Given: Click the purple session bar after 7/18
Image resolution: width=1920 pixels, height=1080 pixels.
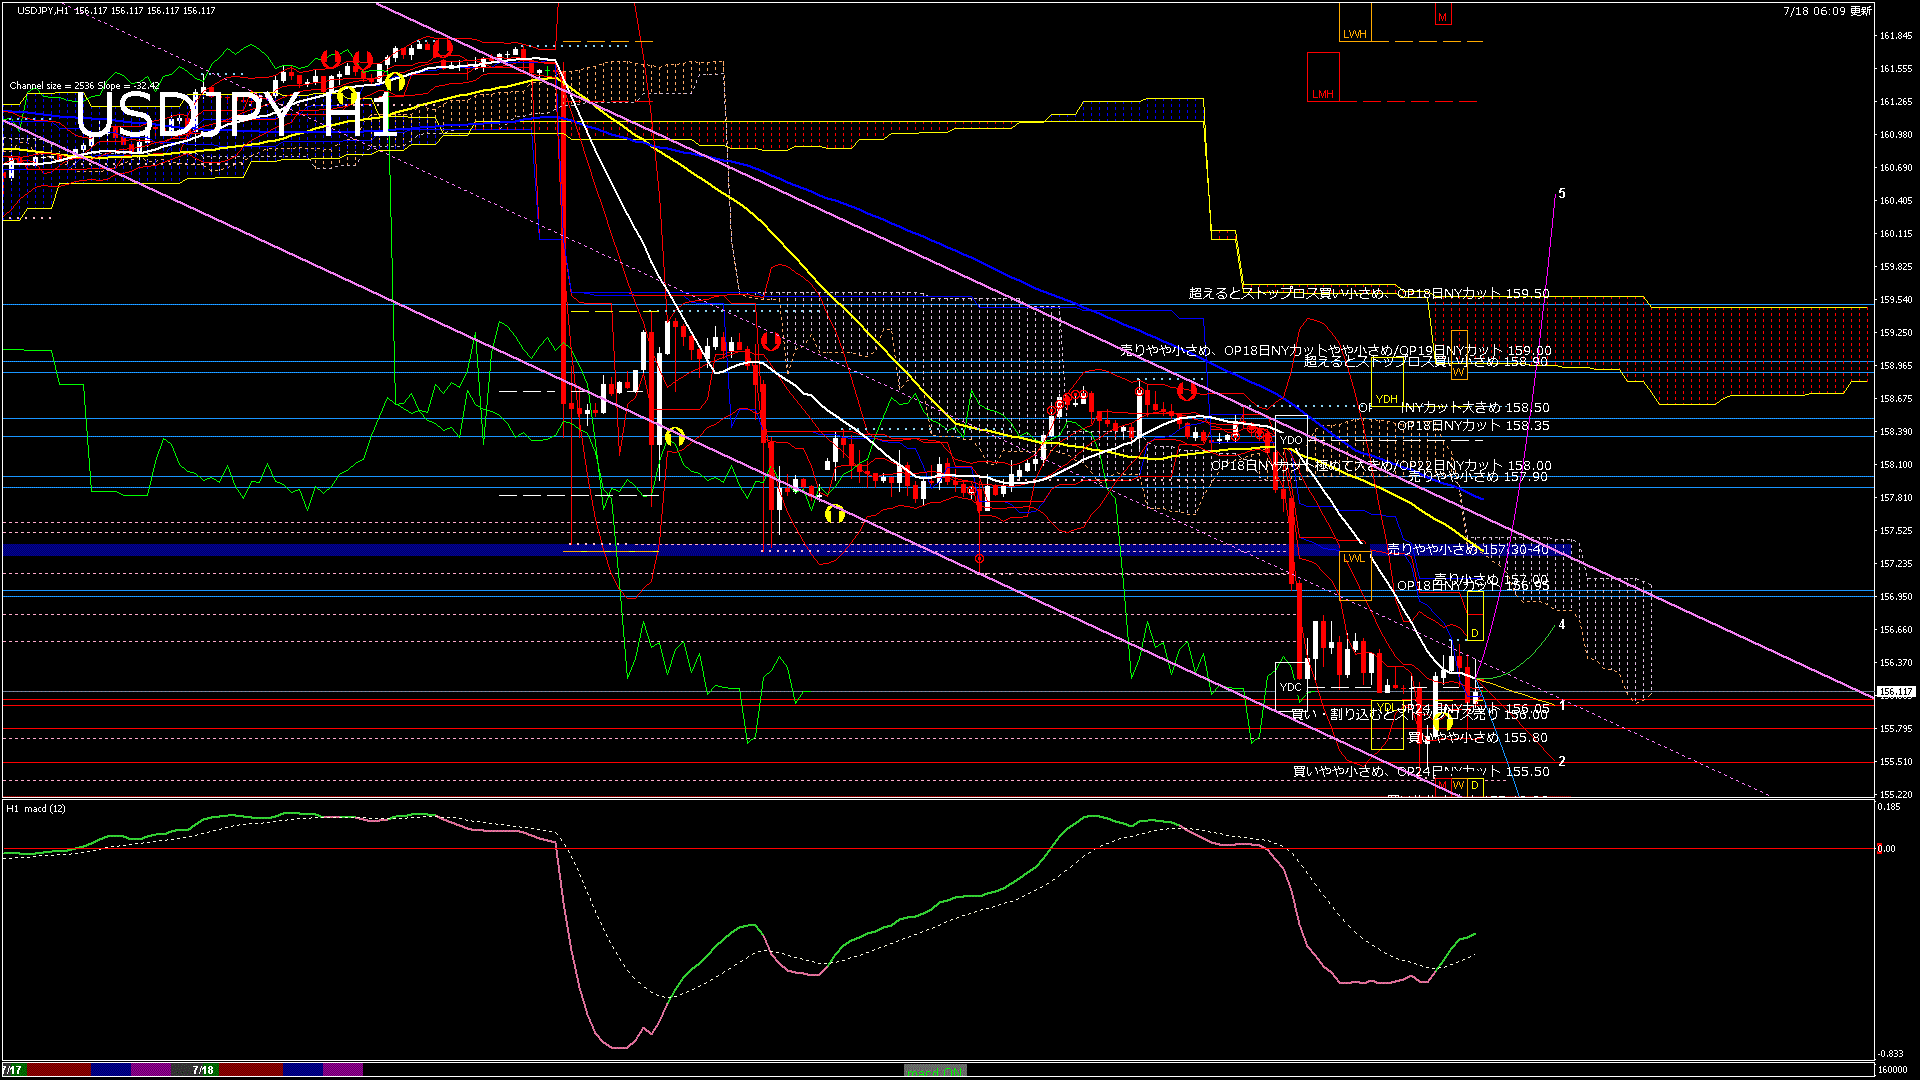Looking at the screenshot, I should pos(342,1070).
